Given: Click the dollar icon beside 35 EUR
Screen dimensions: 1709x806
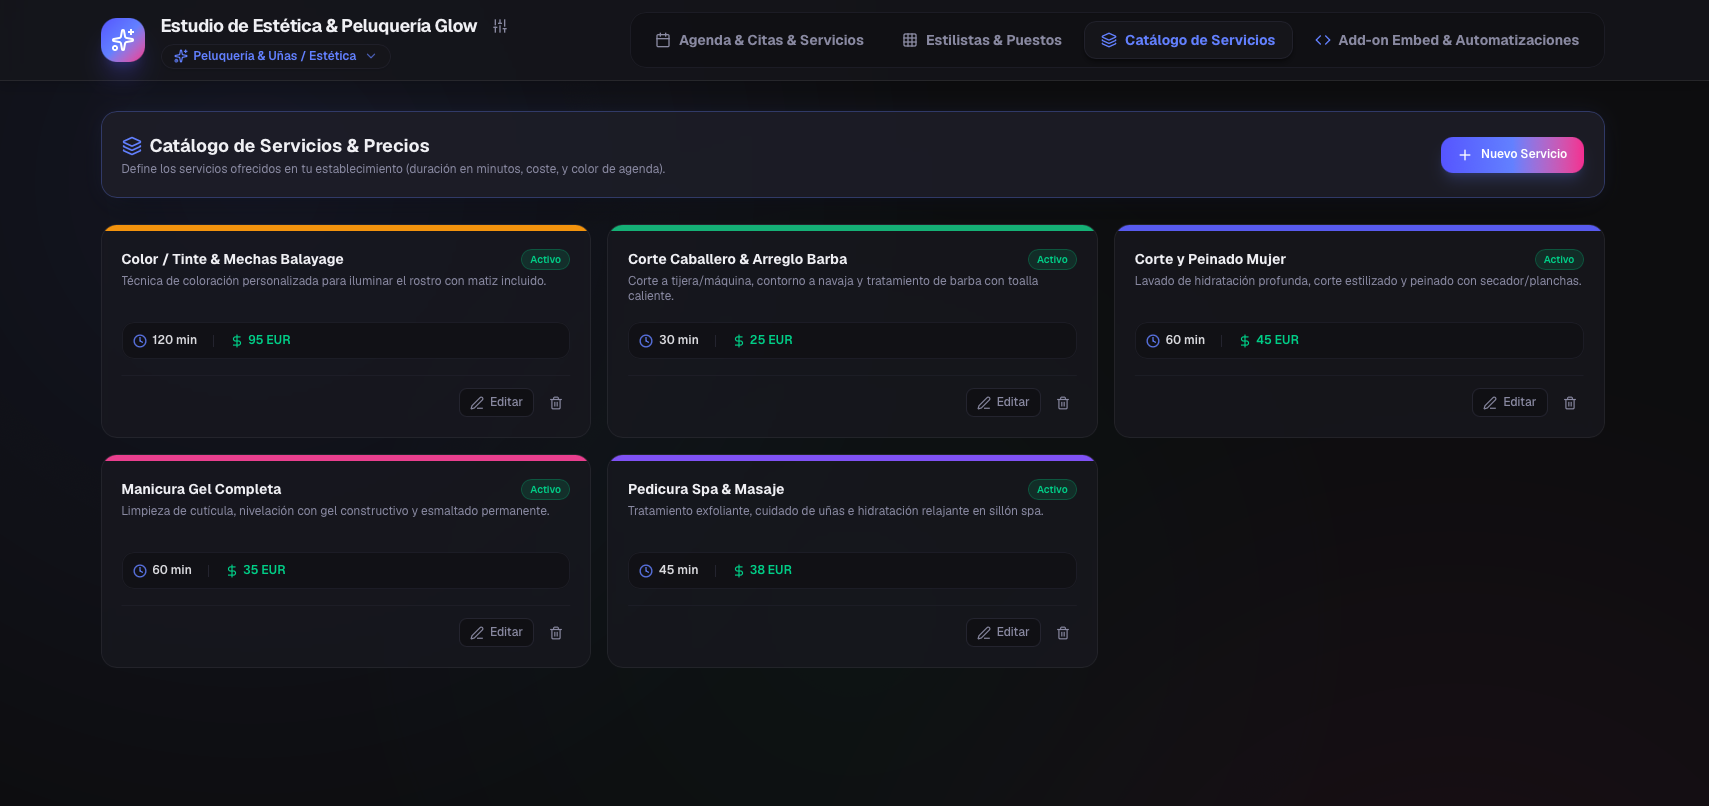Looking at the screenshot, I should (232, 571).
